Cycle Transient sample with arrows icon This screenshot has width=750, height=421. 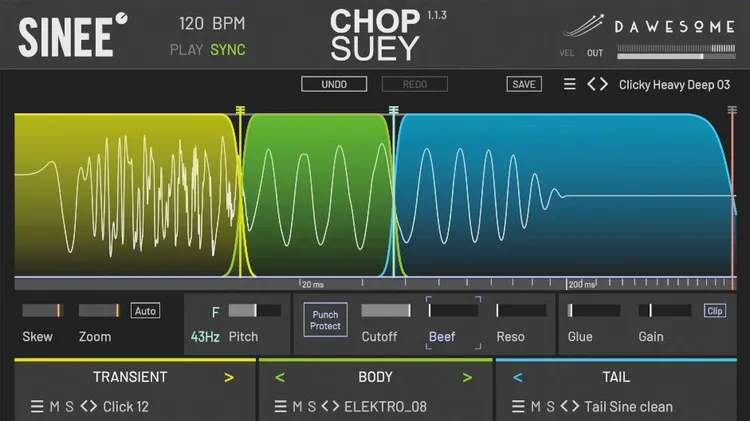(x=89, y=406)
